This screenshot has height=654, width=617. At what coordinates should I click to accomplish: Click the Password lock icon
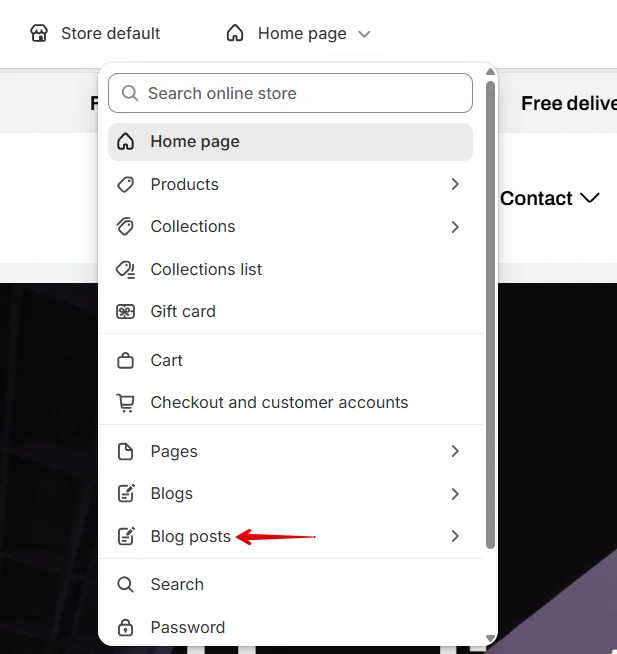(x=126, y=627)
